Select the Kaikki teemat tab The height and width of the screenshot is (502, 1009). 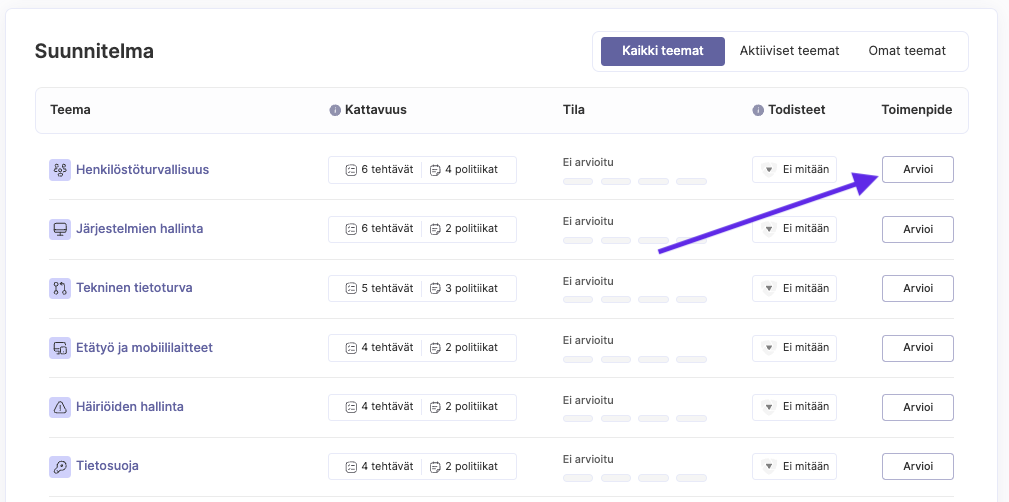point(663,51)
